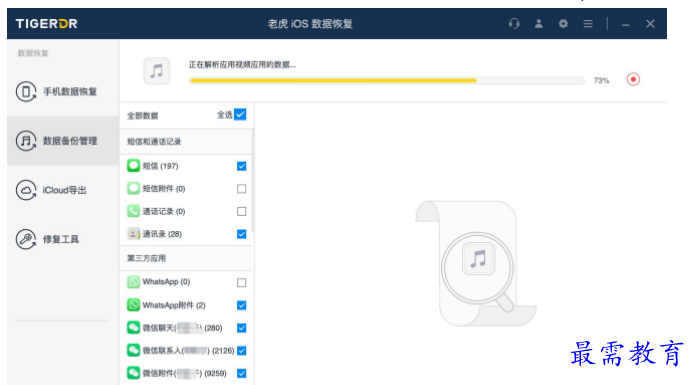
Task: Click the repair tool wrench icon
Action: (x=26, y=239)
